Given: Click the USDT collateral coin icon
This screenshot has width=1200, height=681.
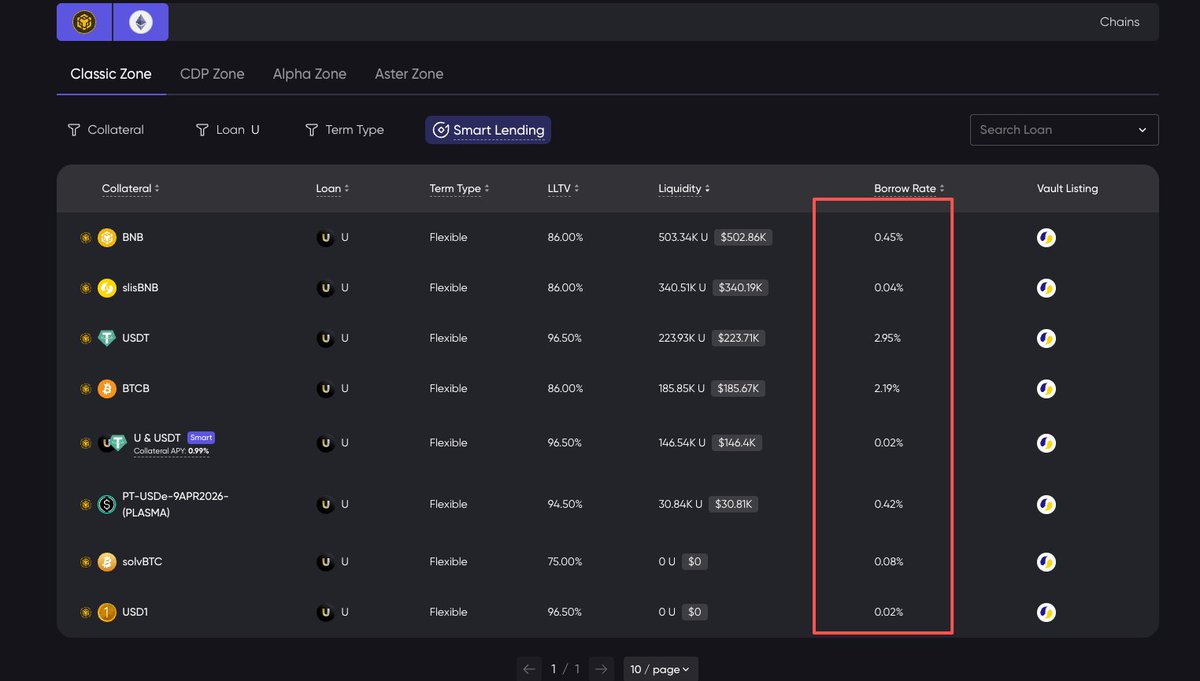Looking at the screenshot, I should tap(107, 338).
